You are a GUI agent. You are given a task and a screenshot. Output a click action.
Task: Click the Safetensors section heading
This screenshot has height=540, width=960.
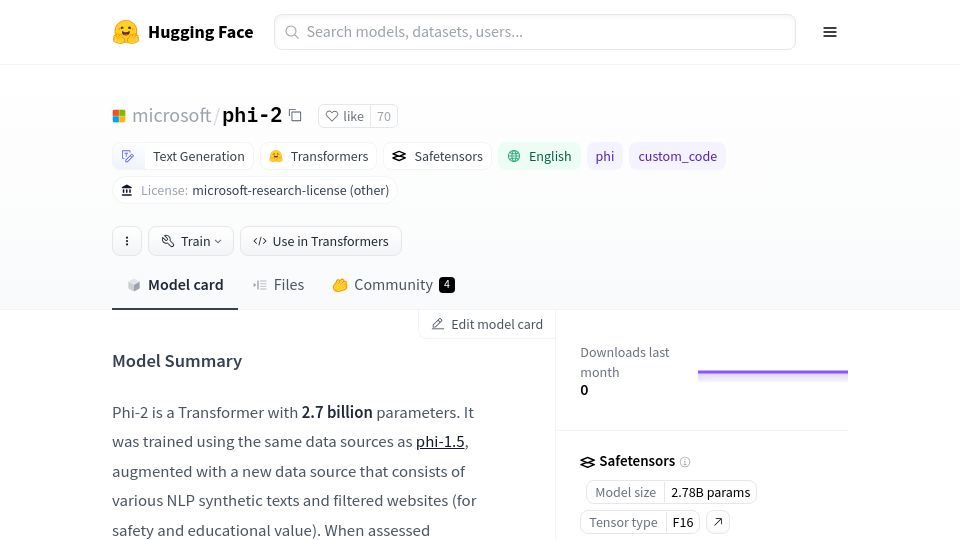coord(637,461)
